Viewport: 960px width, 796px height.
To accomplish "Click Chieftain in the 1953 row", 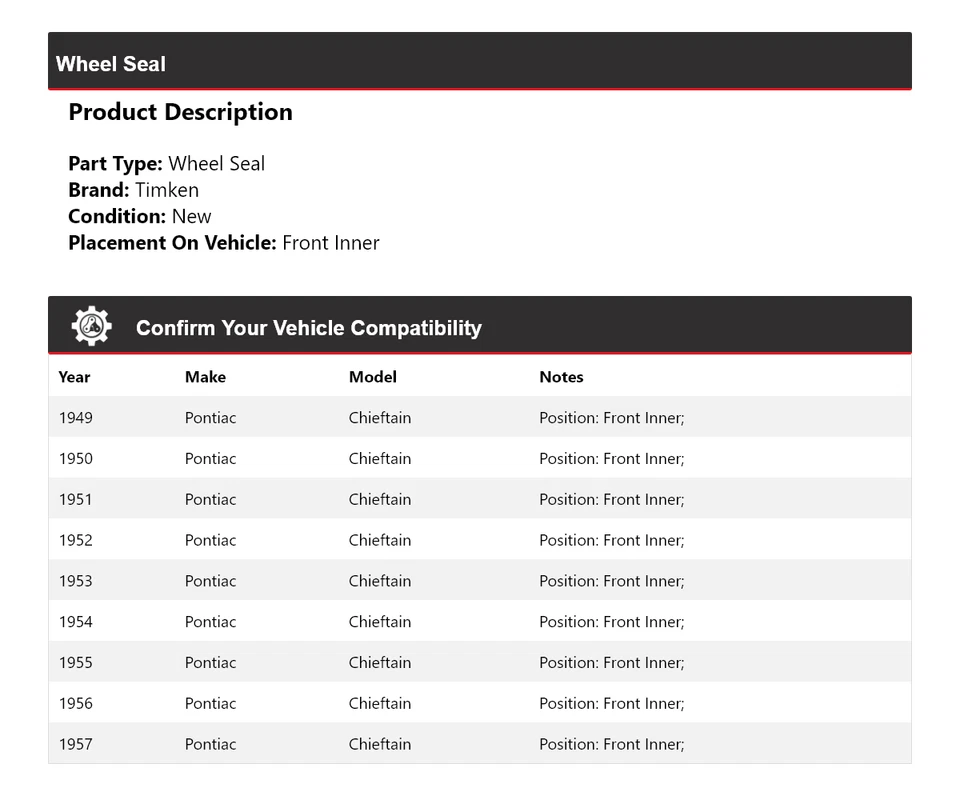I will [x=379, y=581].
